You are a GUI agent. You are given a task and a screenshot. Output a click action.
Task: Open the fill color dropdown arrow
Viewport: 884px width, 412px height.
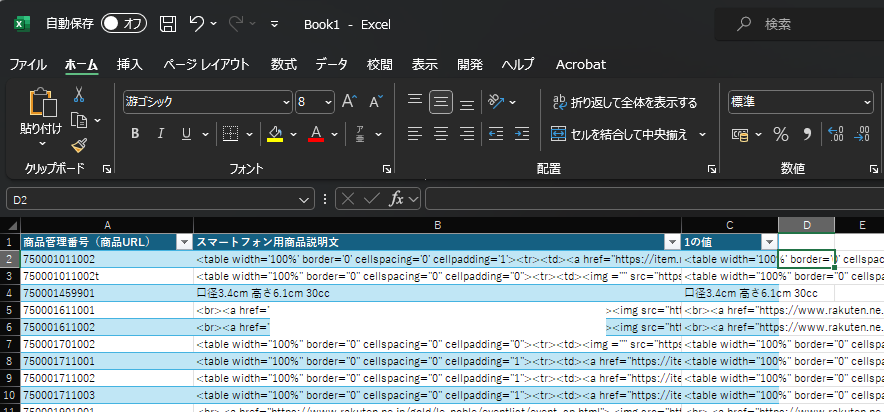(293, 134)
